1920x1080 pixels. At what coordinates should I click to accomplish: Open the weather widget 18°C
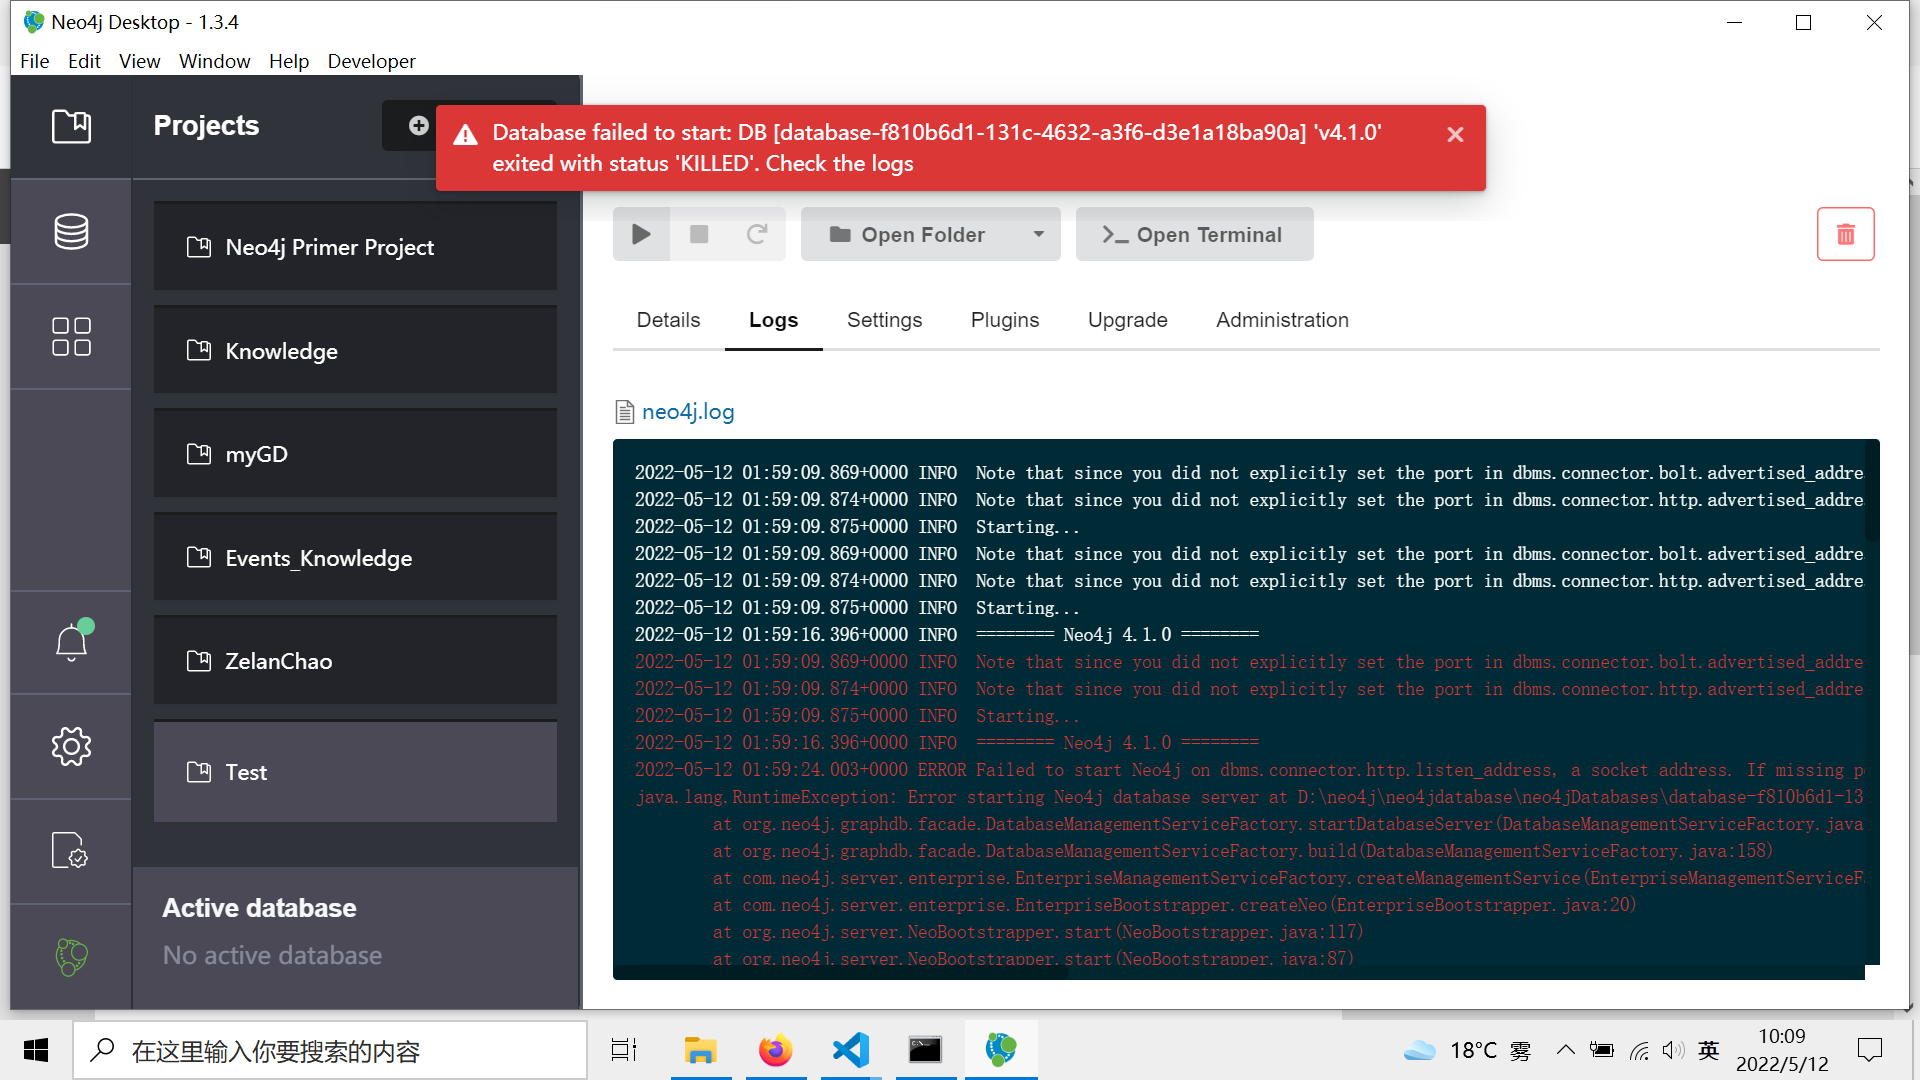pyautogui.click(x=1467, y=1050)
